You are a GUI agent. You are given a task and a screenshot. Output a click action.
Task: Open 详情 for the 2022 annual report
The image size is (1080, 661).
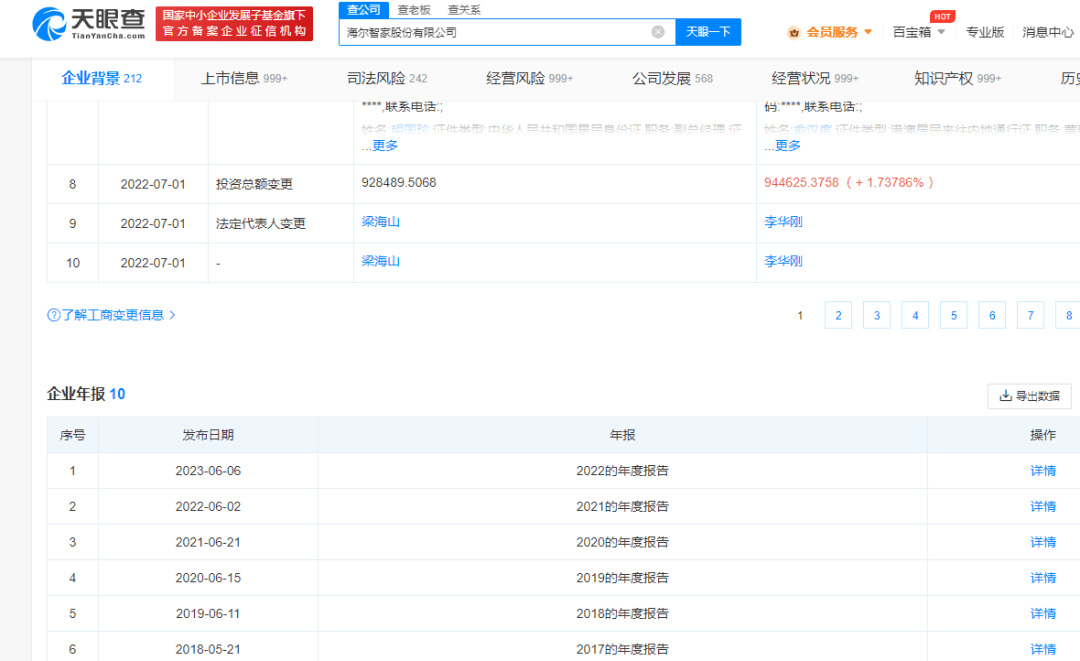point(1043,471)
